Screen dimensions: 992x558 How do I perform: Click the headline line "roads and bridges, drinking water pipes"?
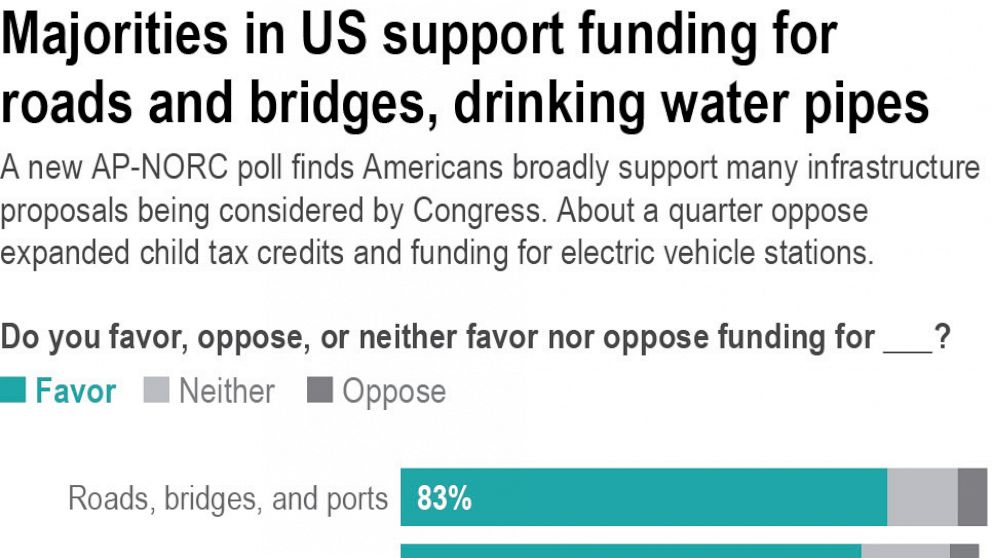click(x=465, y=105)
